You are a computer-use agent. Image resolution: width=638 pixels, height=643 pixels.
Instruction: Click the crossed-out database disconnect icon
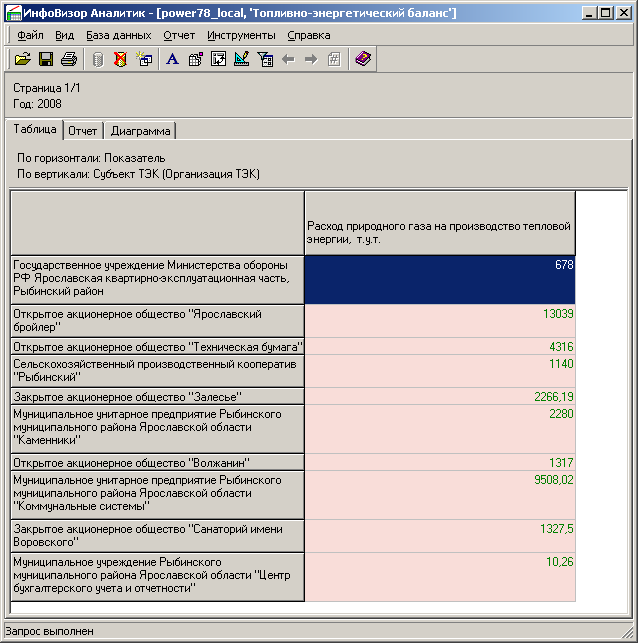(121, 59)
